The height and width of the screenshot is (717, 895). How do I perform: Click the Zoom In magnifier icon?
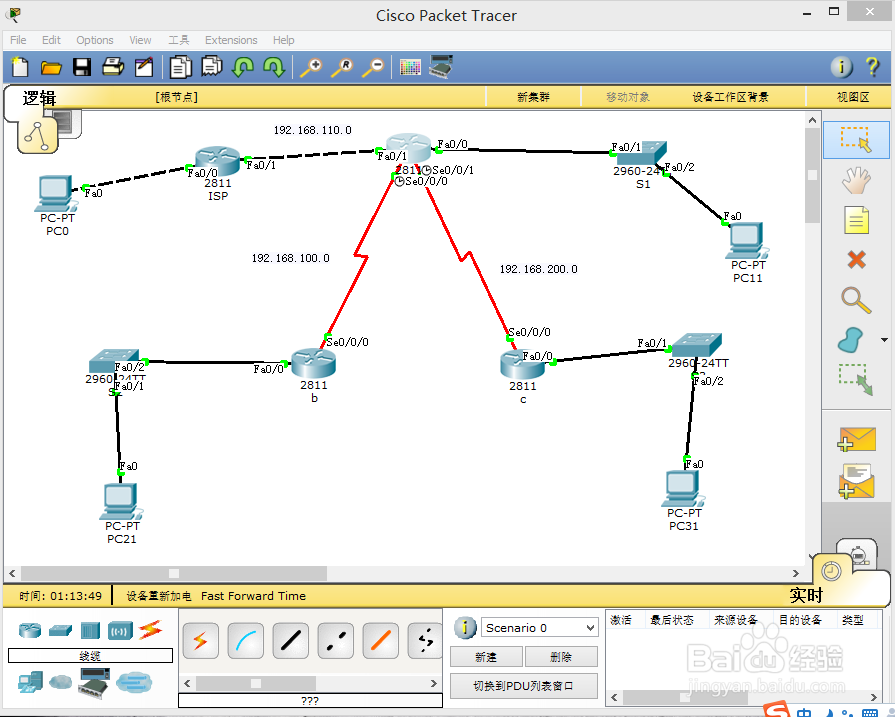pyautogui.click(x=311, y=67)
